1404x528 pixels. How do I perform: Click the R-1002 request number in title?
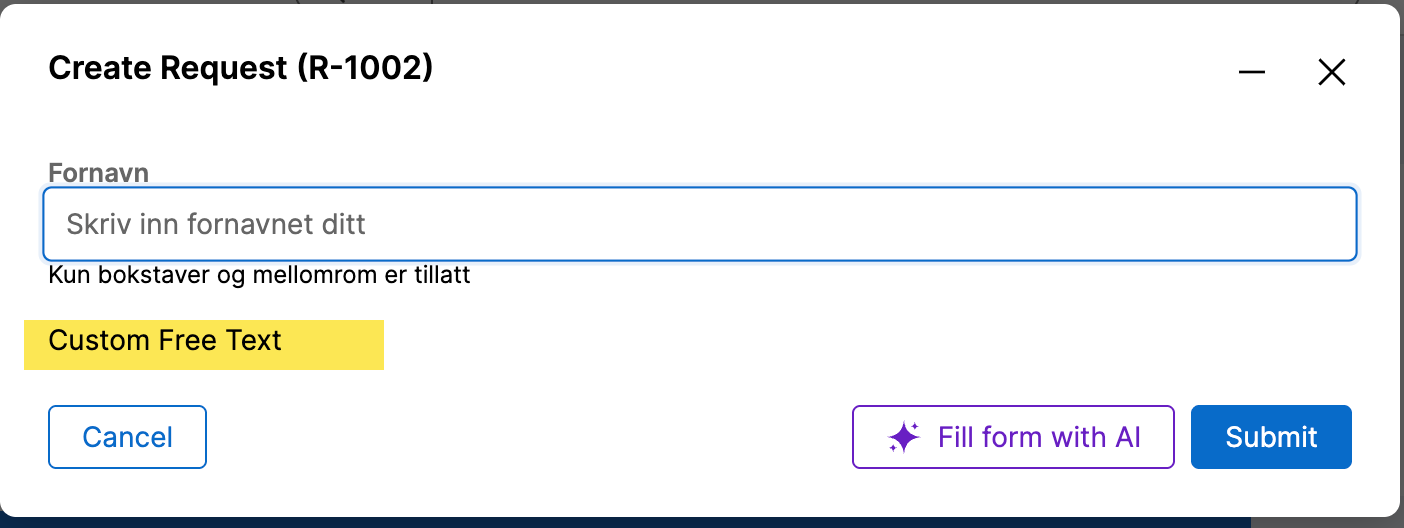(x=364, y=68)
